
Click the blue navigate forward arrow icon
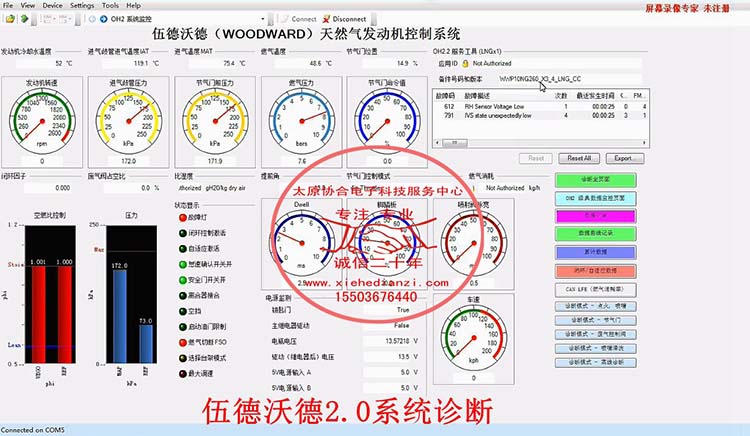click(103, 19)
